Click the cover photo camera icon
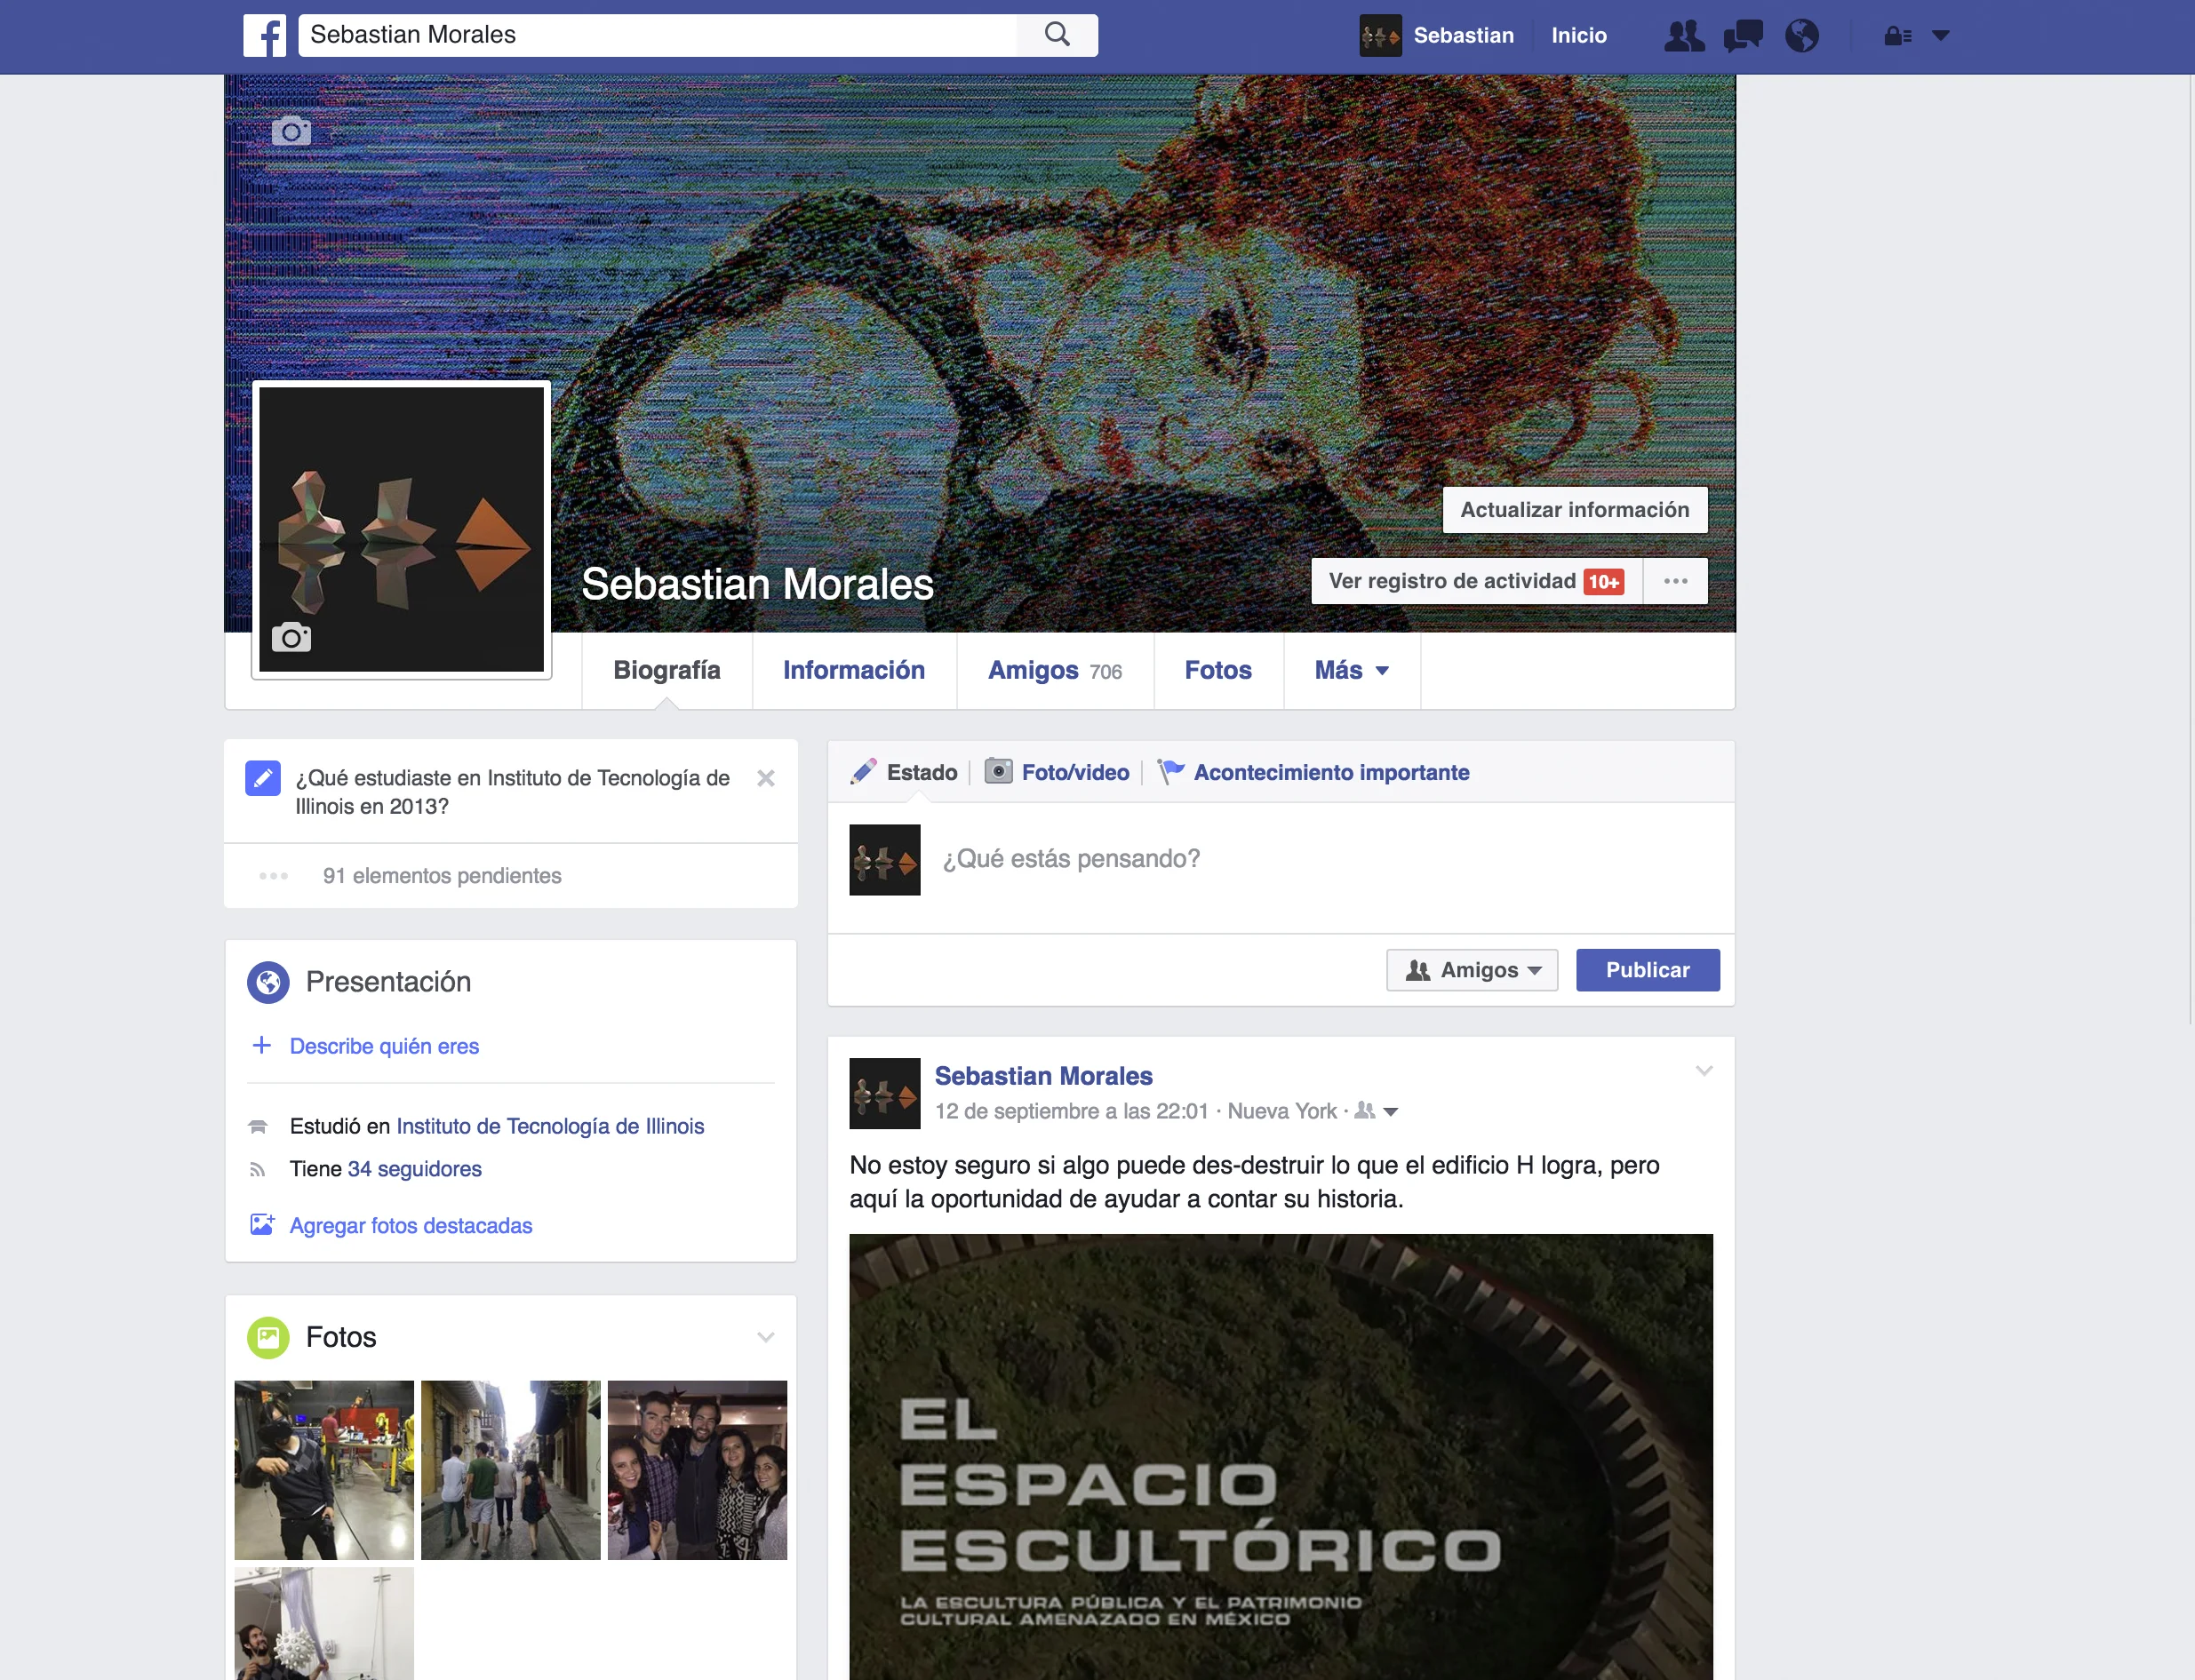Viewport: 2195px width, 1680px height. pos(291,131)
